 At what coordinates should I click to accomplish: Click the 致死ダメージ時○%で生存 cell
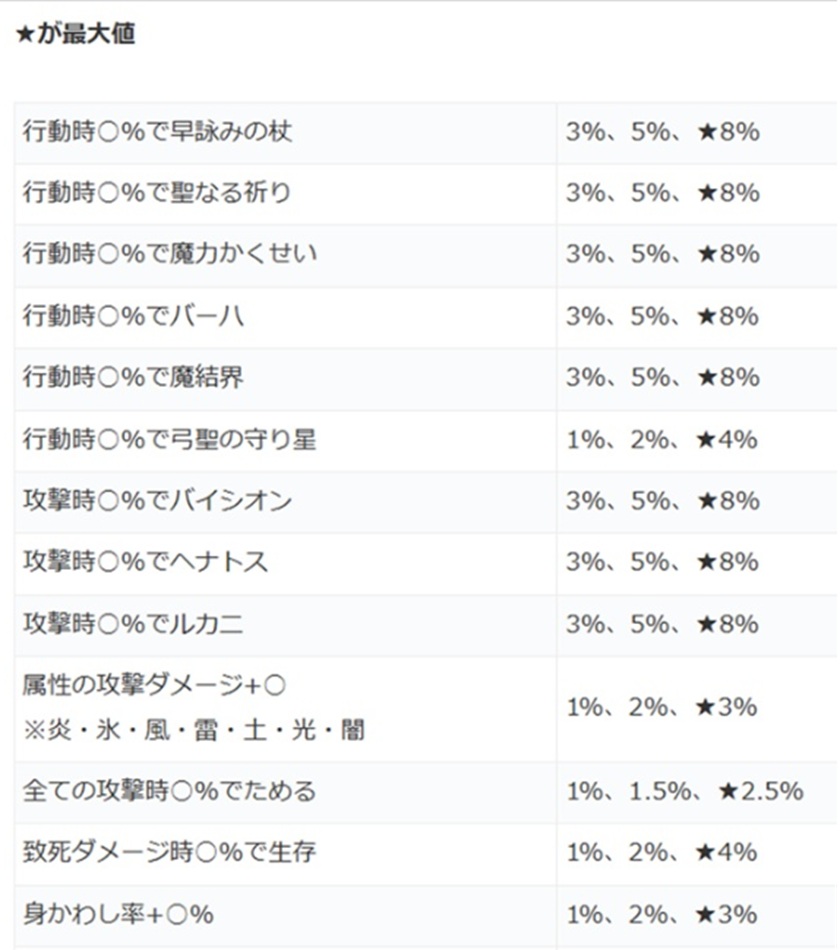pos(170,853)
